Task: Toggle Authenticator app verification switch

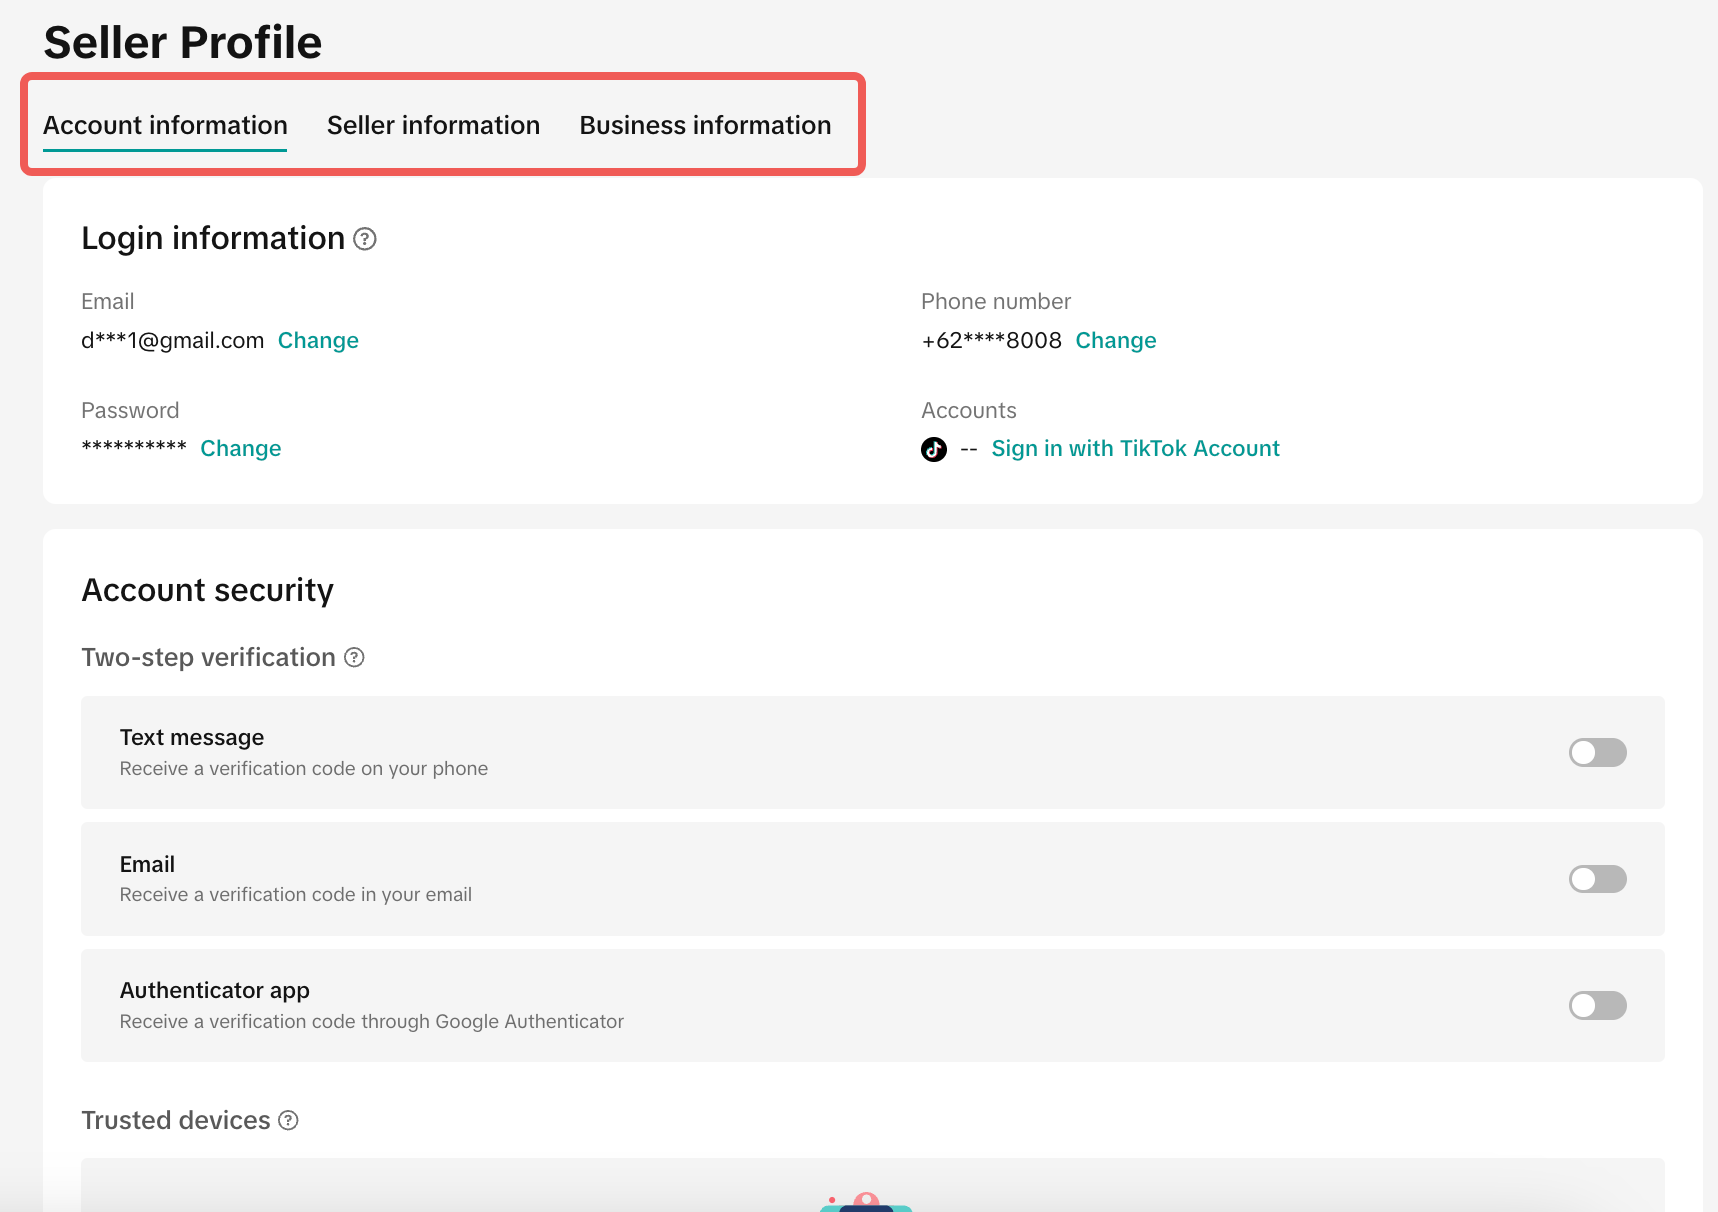Action: coord(1597,1005)
